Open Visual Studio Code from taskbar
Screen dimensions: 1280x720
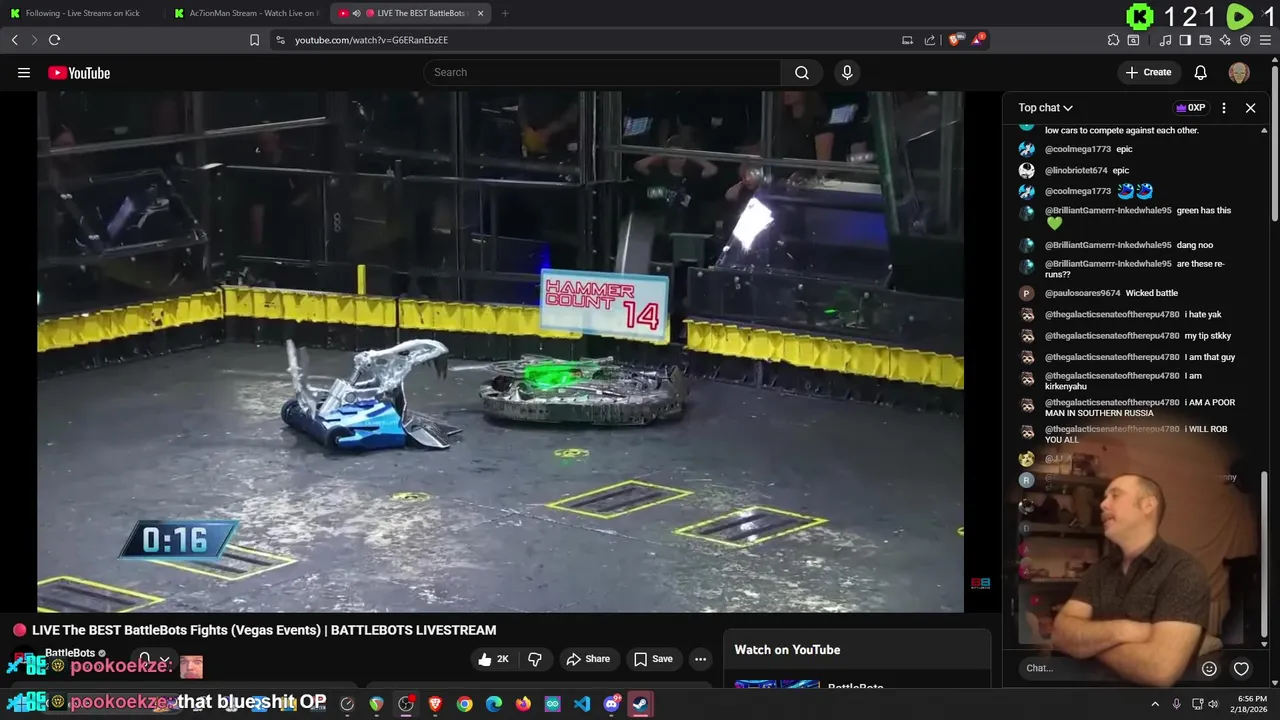582,704
